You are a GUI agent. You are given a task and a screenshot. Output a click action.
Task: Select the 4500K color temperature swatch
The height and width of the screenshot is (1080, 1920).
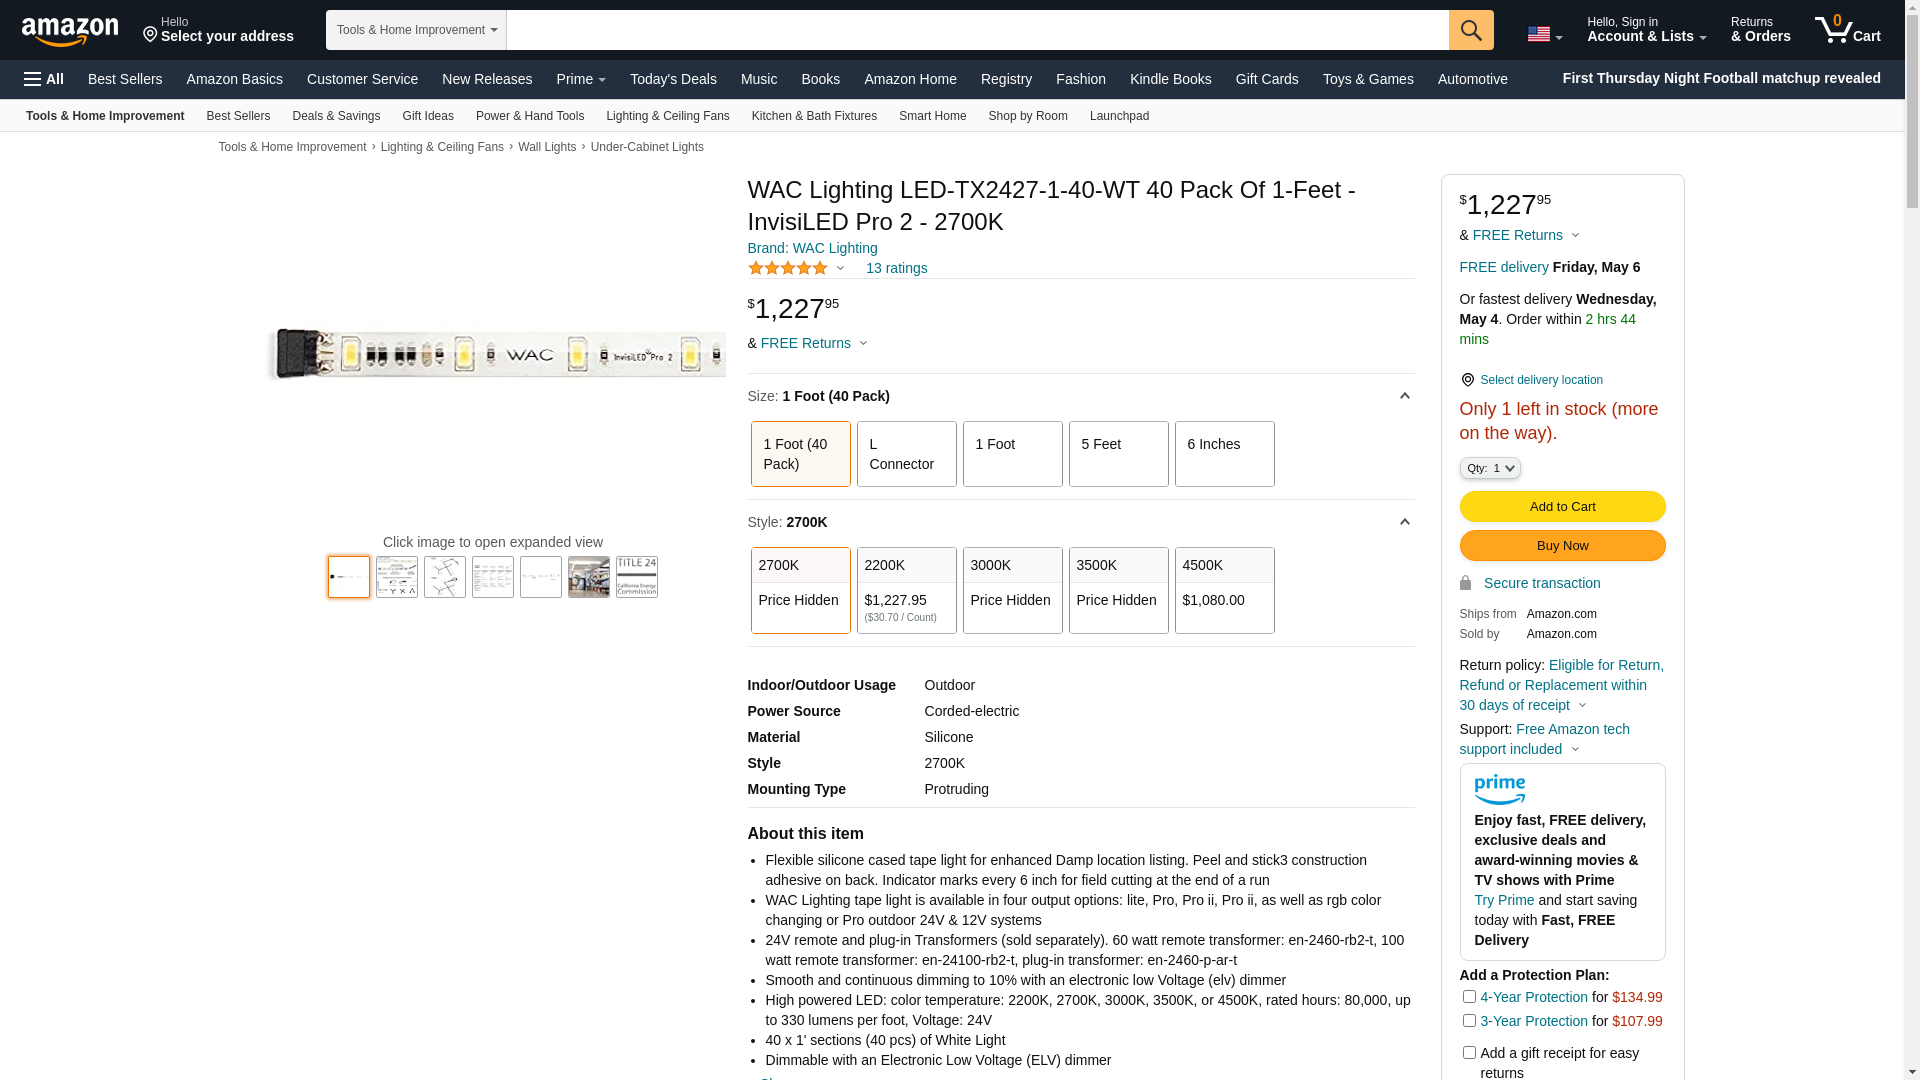(1224, 590)
